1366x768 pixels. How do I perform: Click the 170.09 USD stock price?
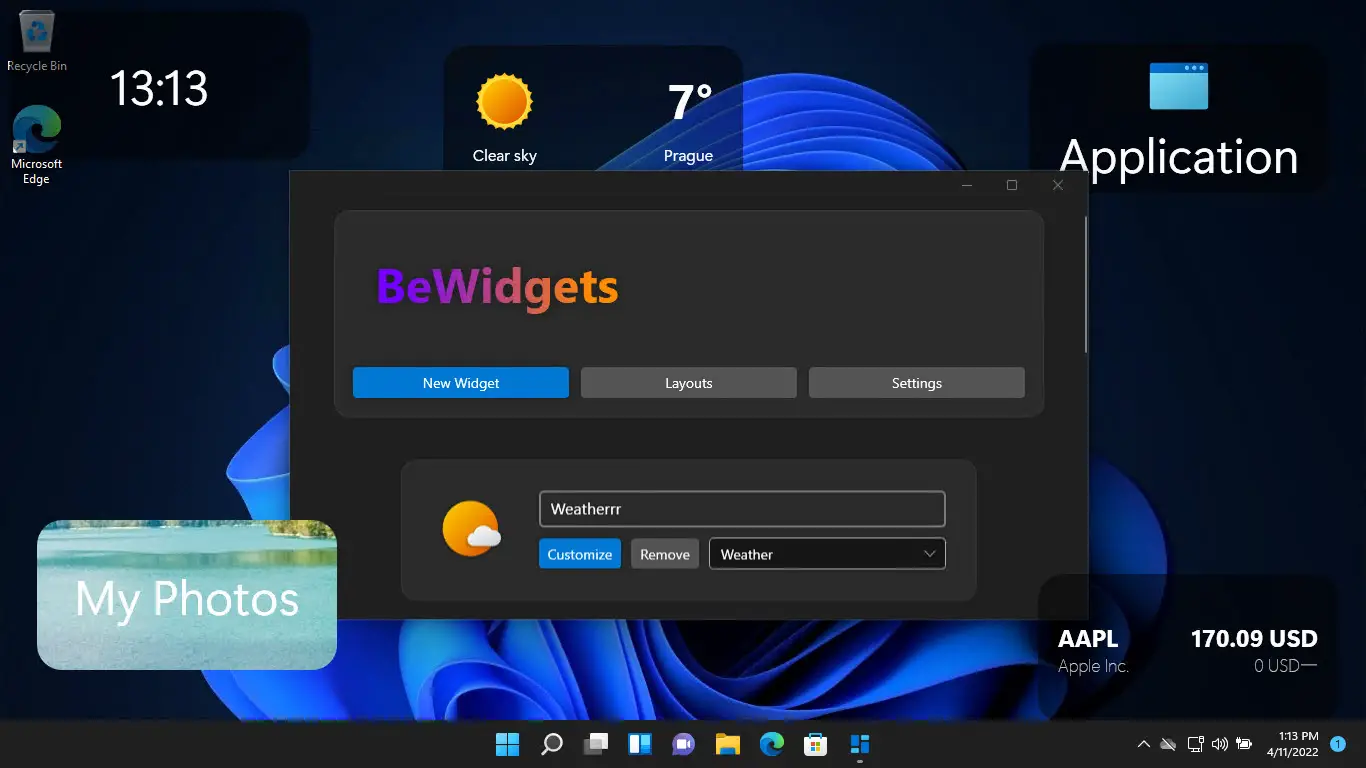coord(1254,639)
